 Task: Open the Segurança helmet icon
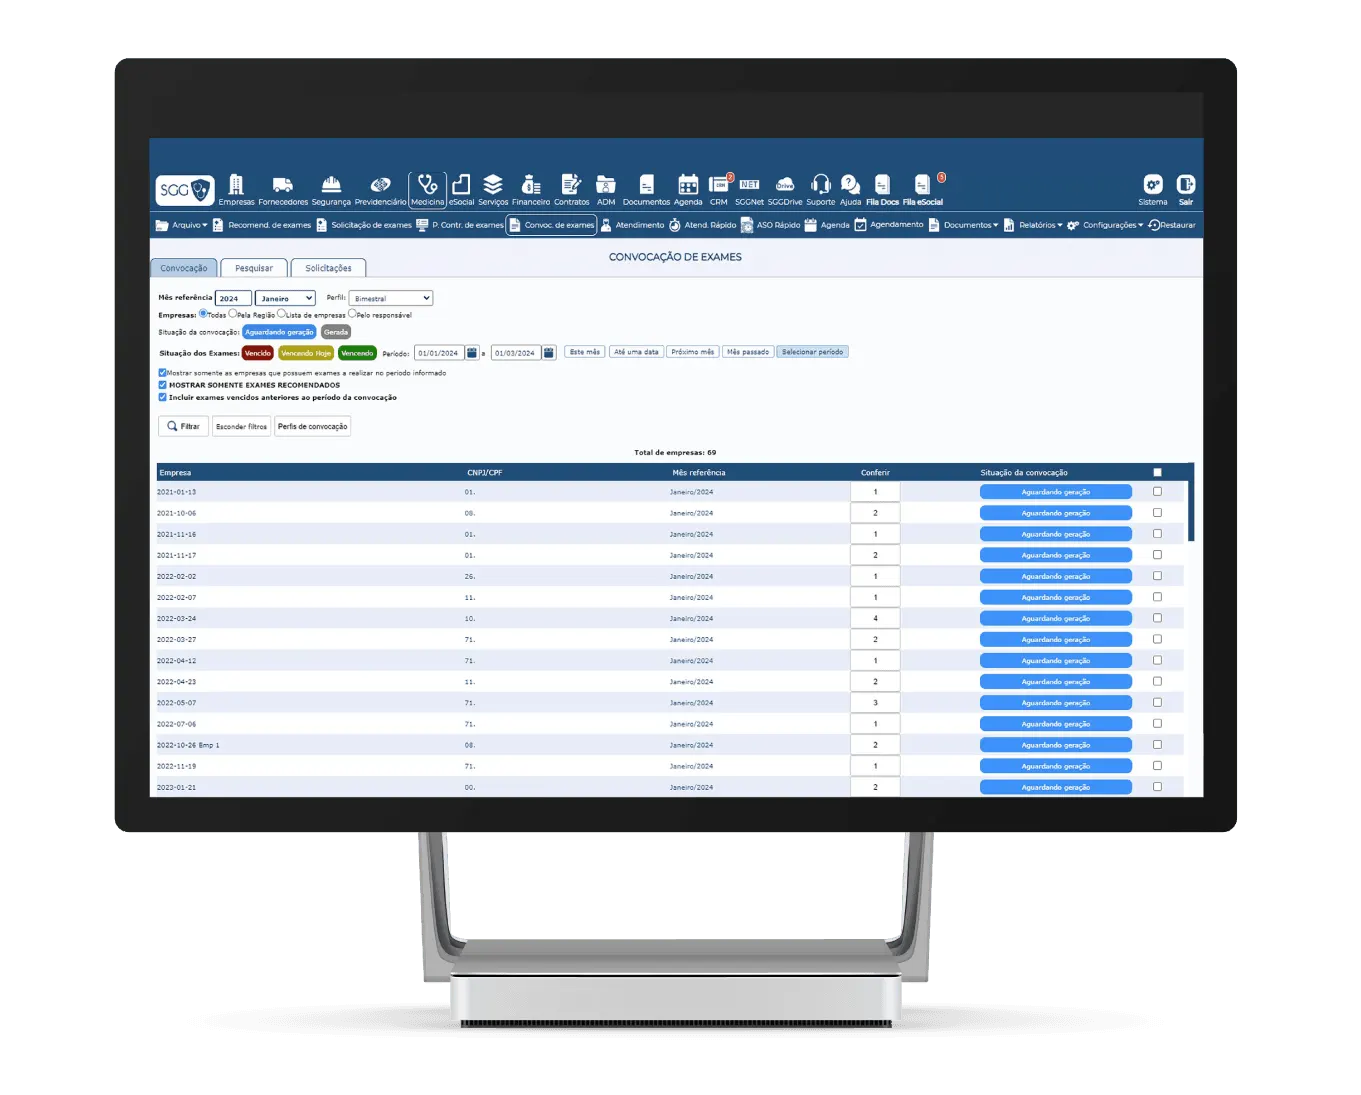331,189
